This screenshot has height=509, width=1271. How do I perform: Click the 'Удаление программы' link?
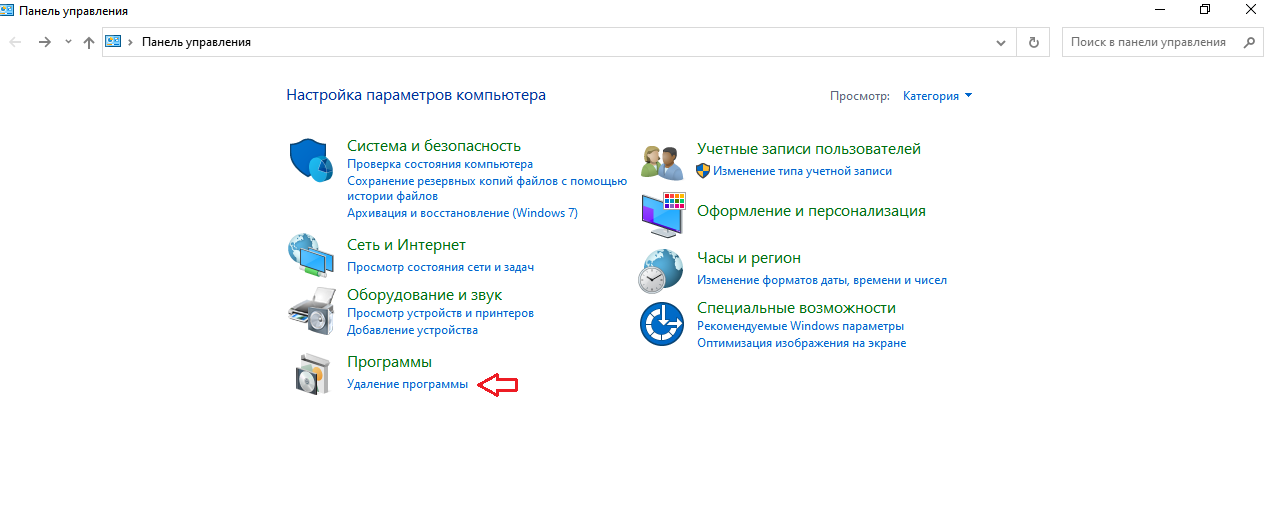tap(407, 385)
